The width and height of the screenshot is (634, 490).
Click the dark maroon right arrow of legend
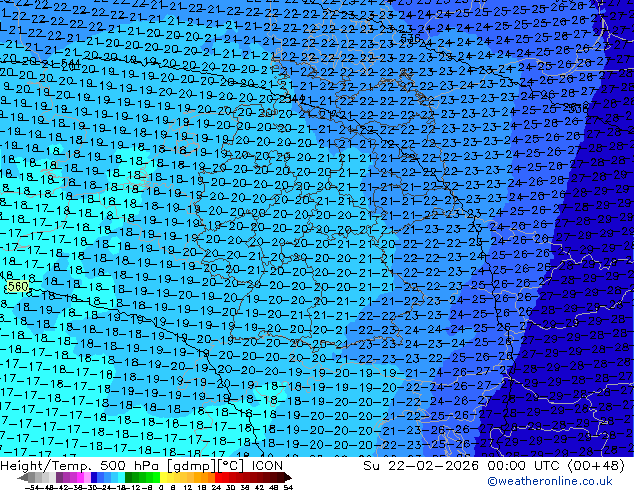point(288,477)
